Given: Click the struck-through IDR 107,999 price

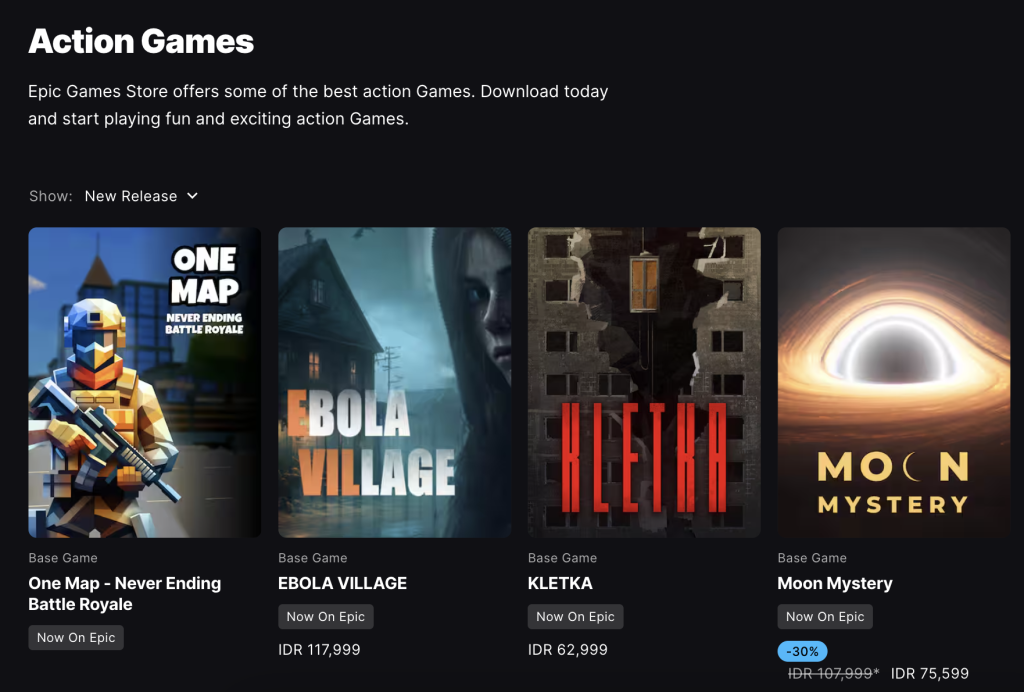Looking at the screenshot, I should tap(833, 673).
